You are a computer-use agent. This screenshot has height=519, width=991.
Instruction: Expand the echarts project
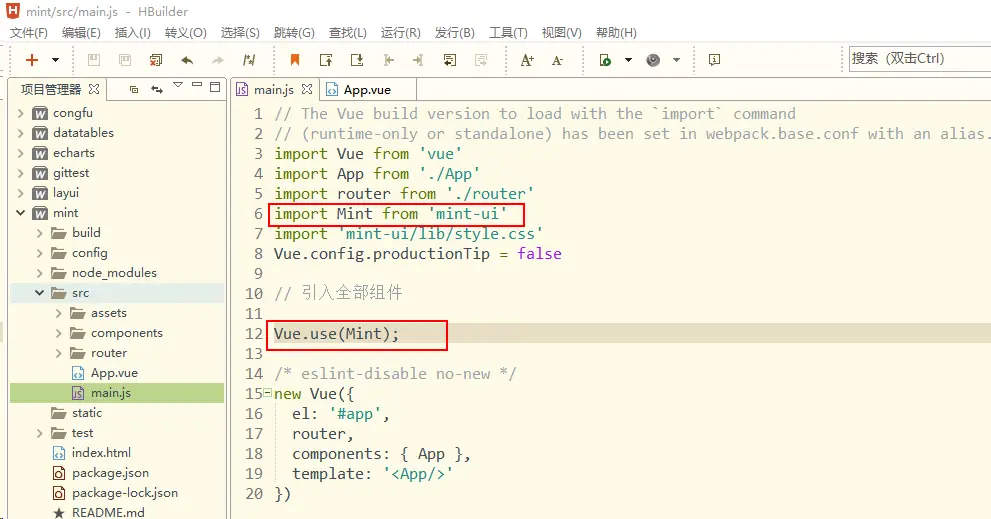click(20, 153)
